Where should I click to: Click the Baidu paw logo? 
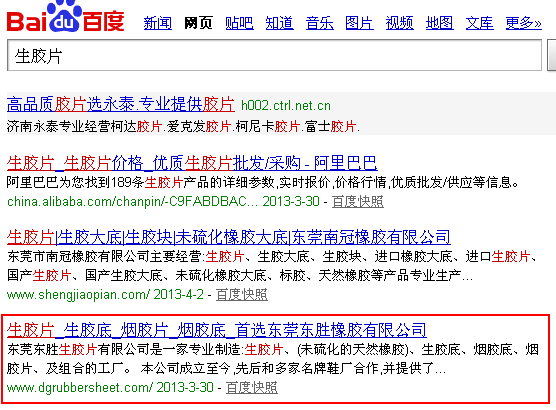pyautogui.click(x=66, y=17)
